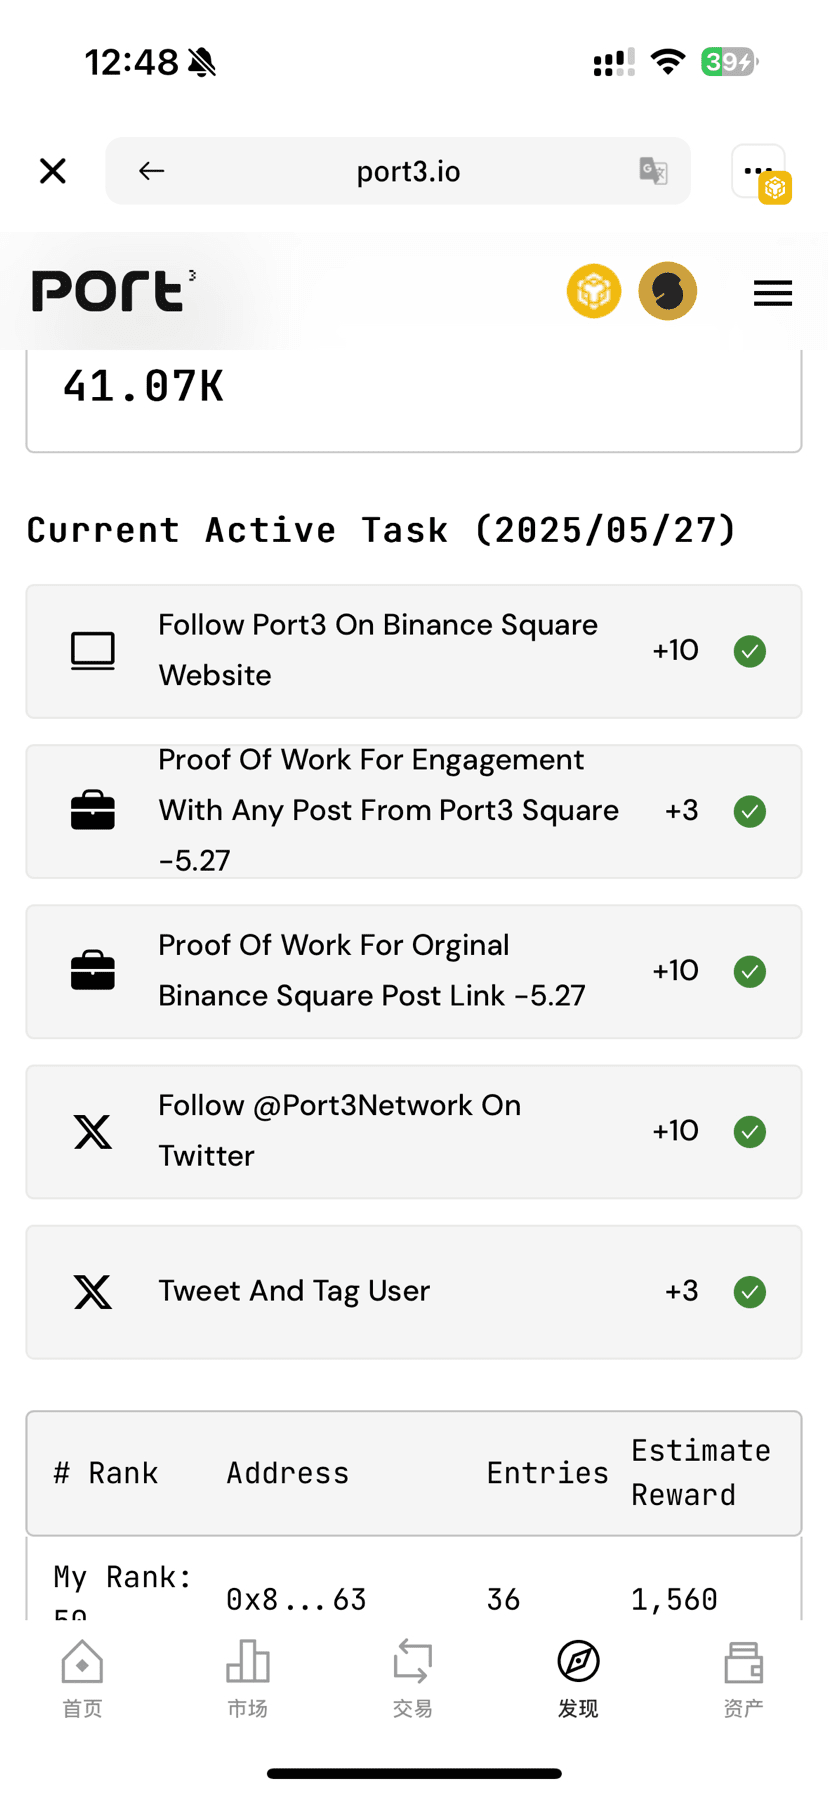
Task: Open the three-dots browser menu
Action: coord(758,171)
